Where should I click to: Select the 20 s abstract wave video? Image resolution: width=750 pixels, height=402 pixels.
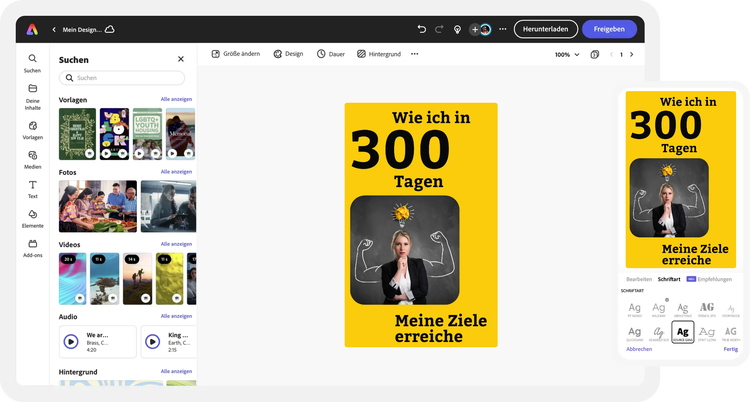click(x=73, y=279)
